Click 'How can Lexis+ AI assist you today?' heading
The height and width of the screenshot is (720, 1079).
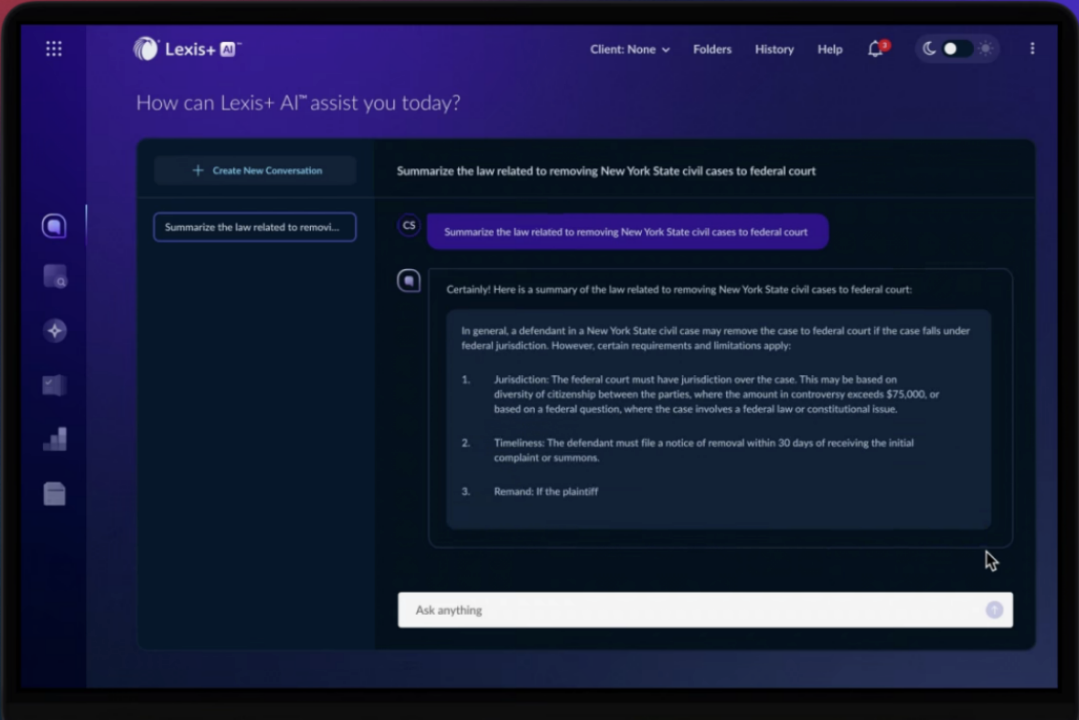(298, 103)
